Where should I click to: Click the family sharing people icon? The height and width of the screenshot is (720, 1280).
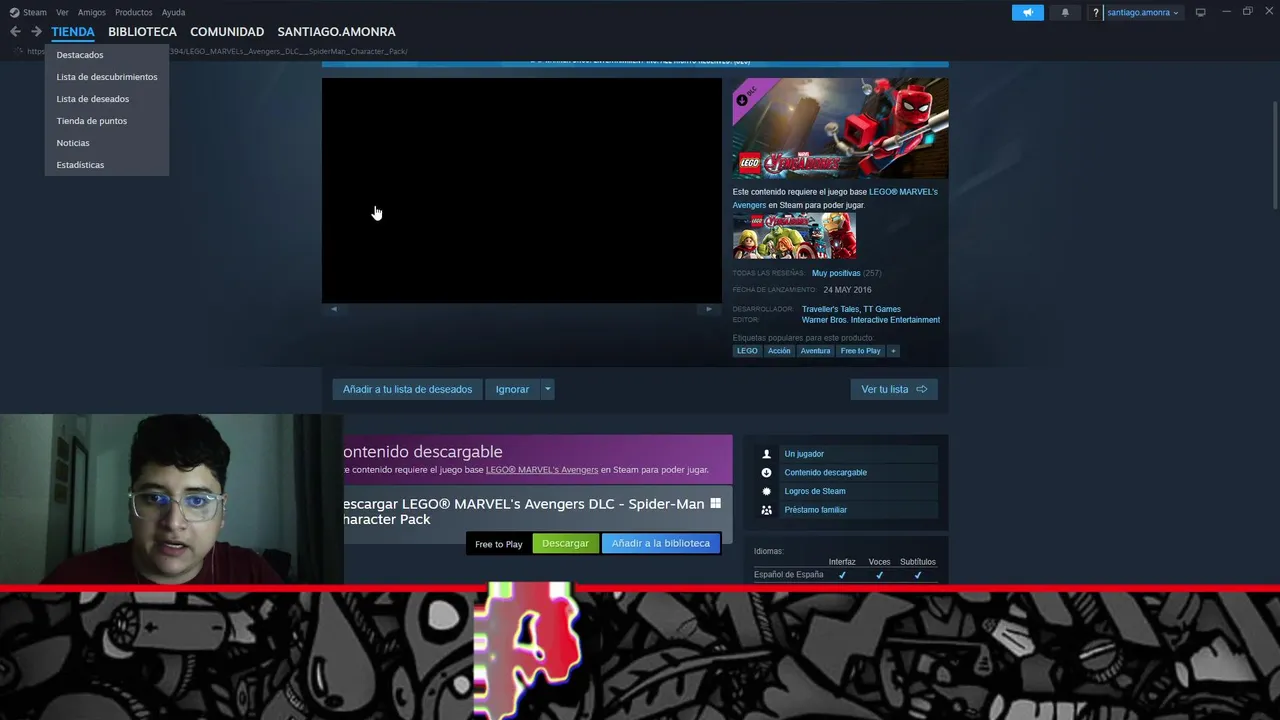click(x=767, y=510)
